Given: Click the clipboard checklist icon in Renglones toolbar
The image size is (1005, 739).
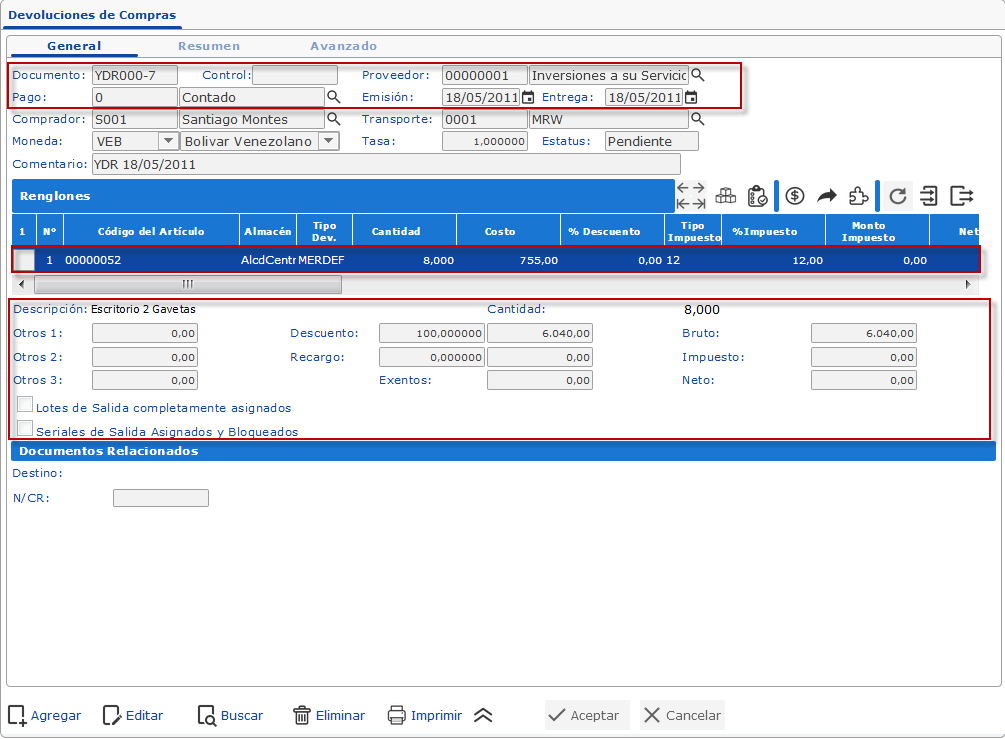Looking at the screenshot, I should [x=757, y=196].
